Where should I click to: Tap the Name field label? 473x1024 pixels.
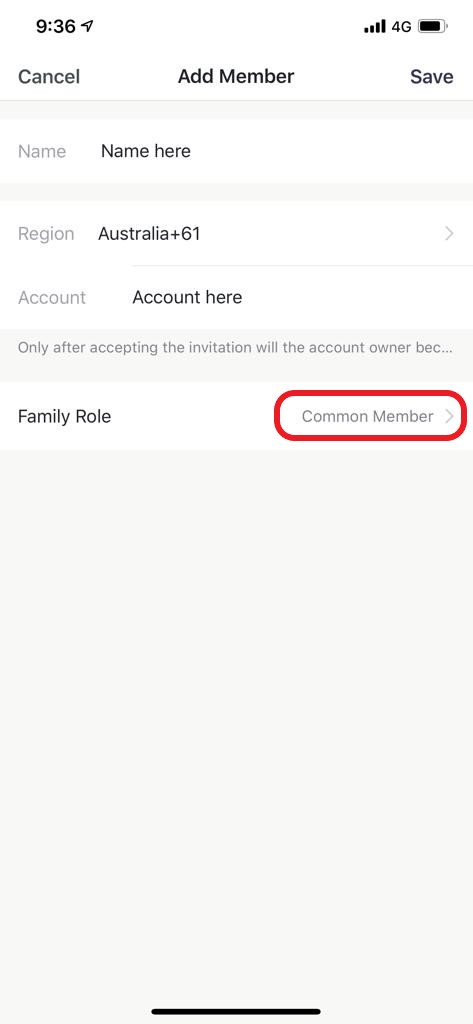click(42, 151)
